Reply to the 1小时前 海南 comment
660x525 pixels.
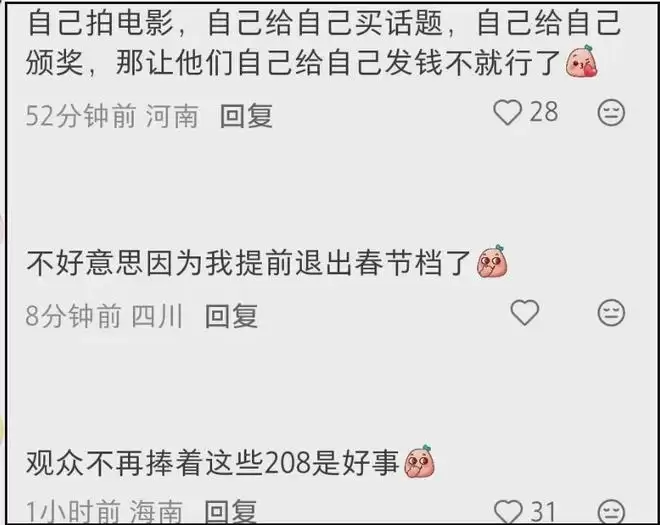[x=230, y=512]
